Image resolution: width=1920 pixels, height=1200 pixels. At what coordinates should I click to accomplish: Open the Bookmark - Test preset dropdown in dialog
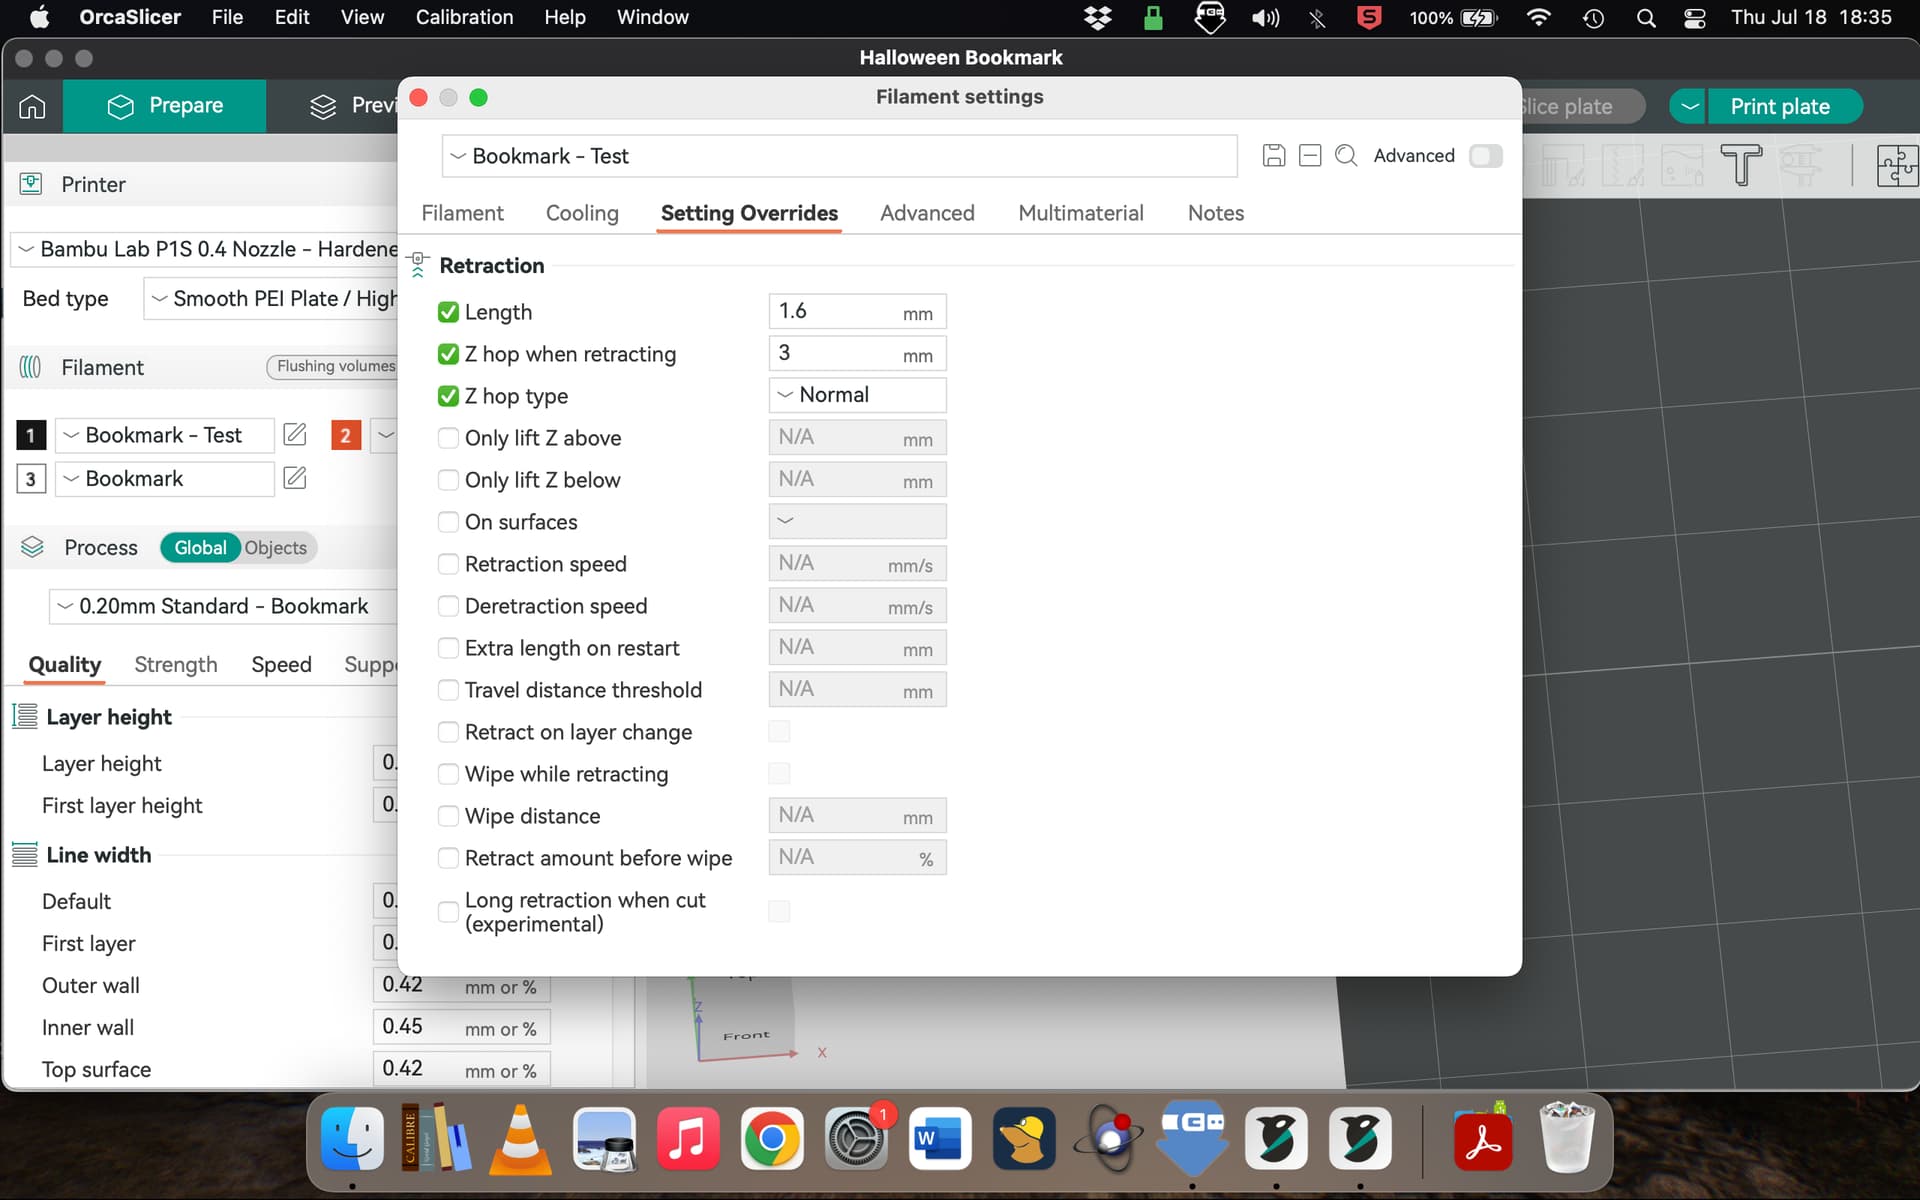840,156
